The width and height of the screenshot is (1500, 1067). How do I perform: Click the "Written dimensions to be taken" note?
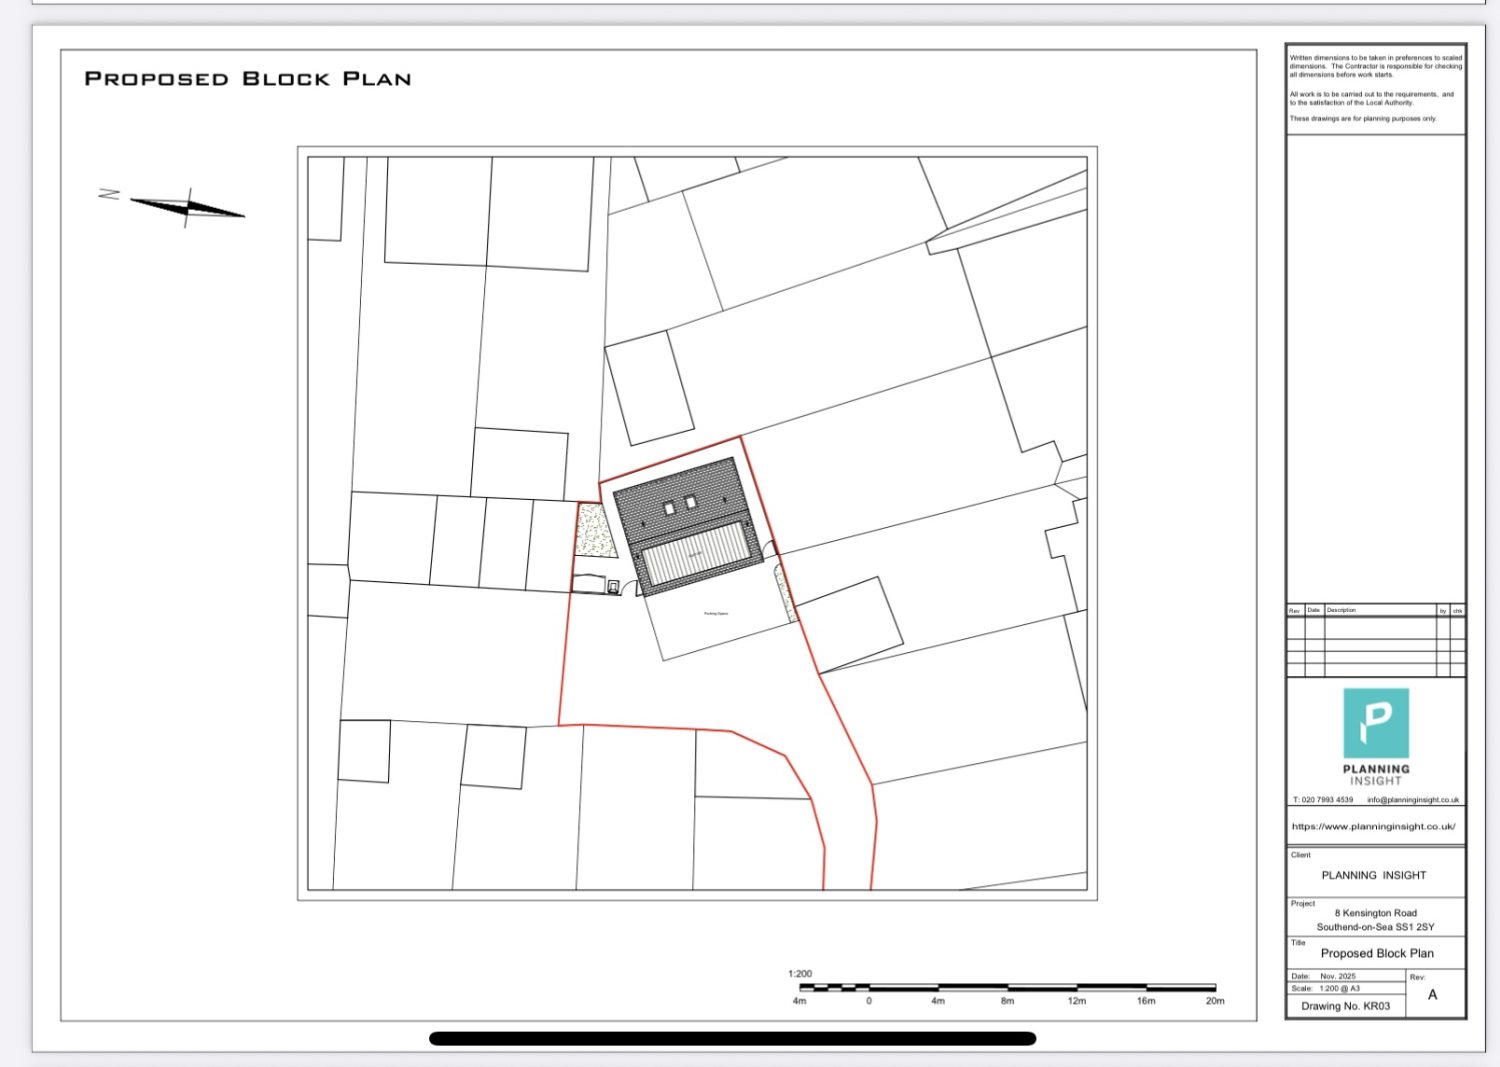tap(1375, 66)
